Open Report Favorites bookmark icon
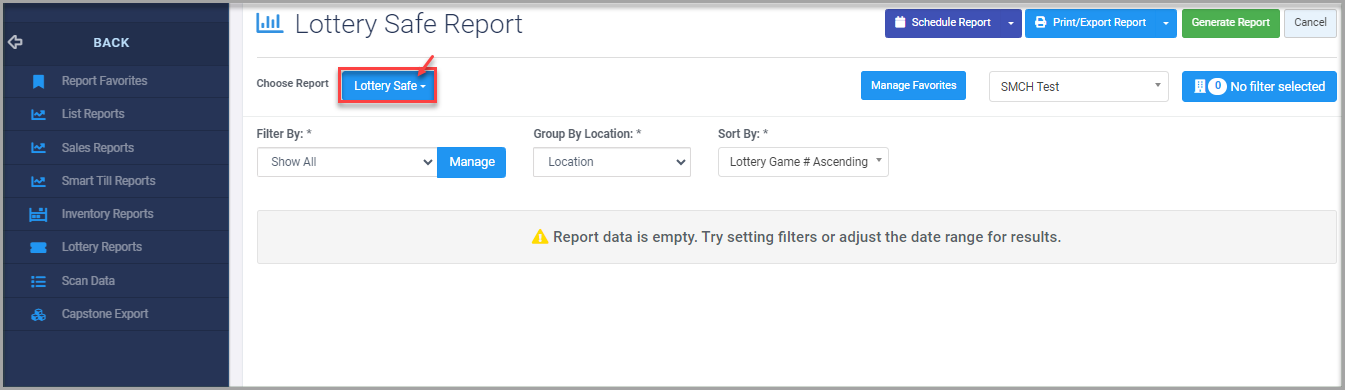 (39, 81)
